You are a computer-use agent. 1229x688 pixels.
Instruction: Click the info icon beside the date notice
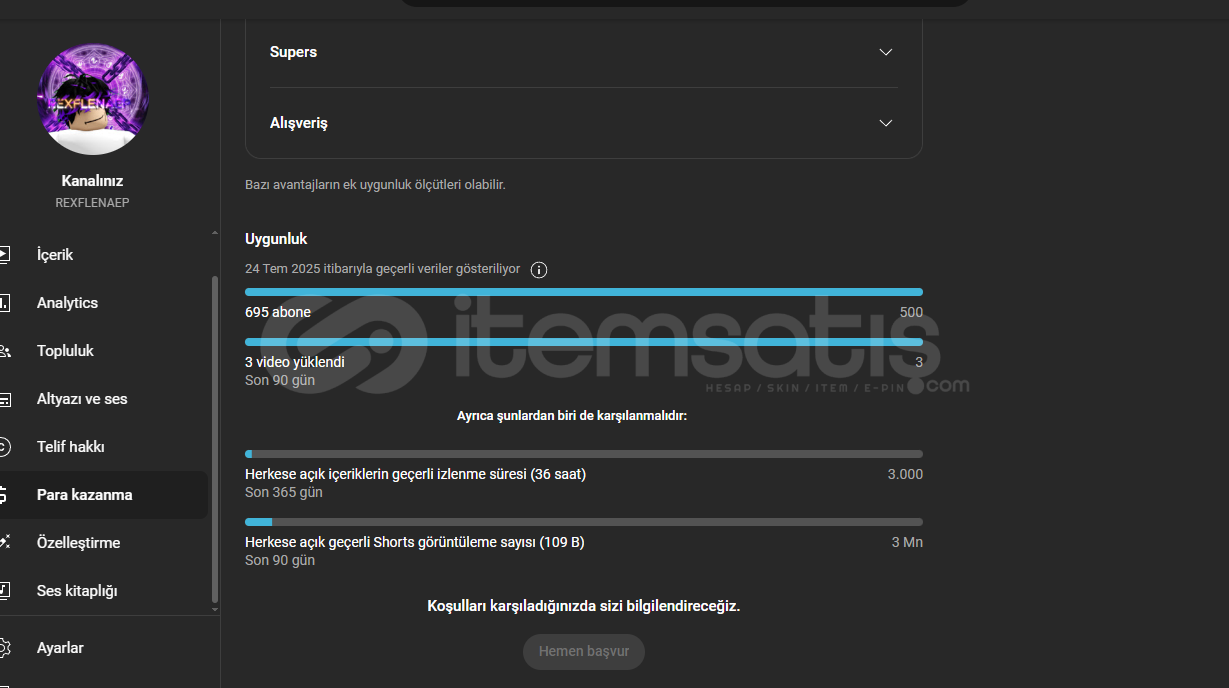tap(539, 270)
